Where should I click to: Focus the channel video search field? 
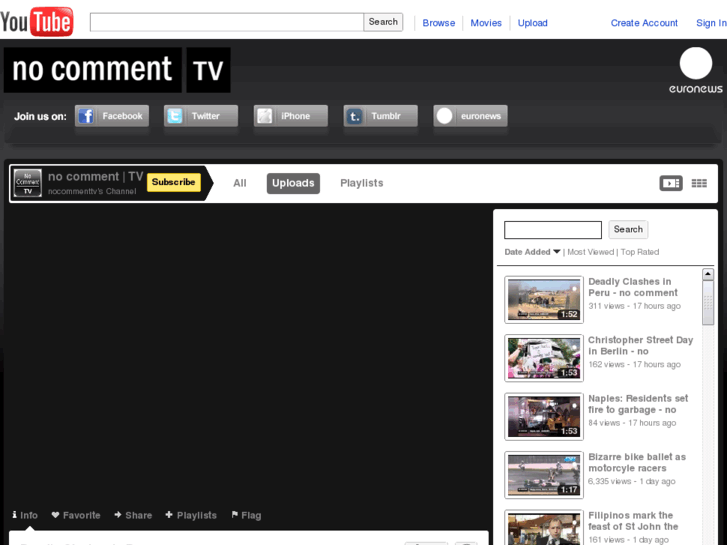tap(553, 230)
